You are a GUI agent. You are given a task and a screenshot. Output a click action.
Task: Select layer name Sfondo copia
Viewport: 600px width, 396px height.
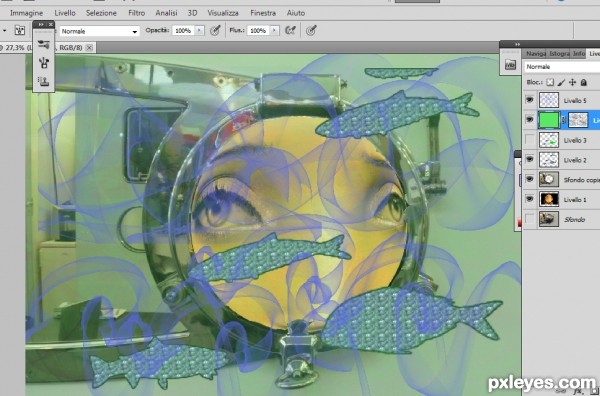pos(581,180)
